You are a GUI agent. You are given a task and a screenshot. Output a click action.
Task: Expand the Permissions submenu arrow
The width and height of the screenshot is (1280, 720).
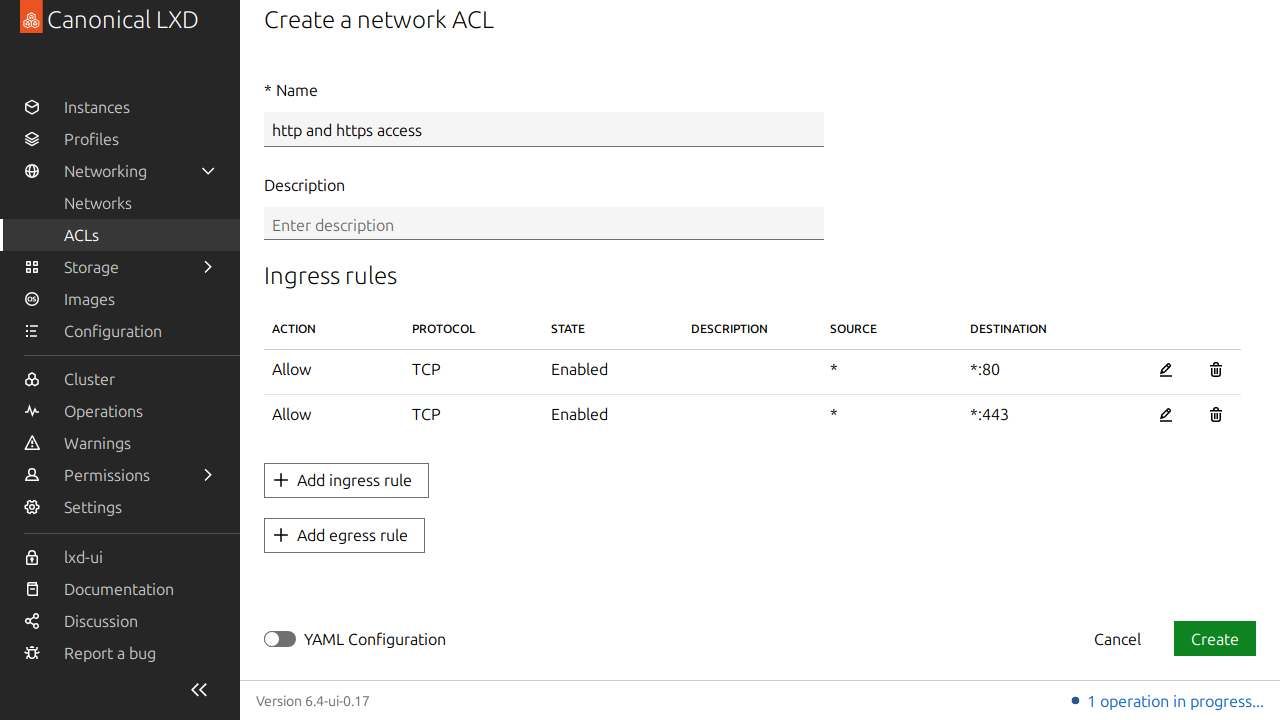pyautogui.click(x=208, y=475)
